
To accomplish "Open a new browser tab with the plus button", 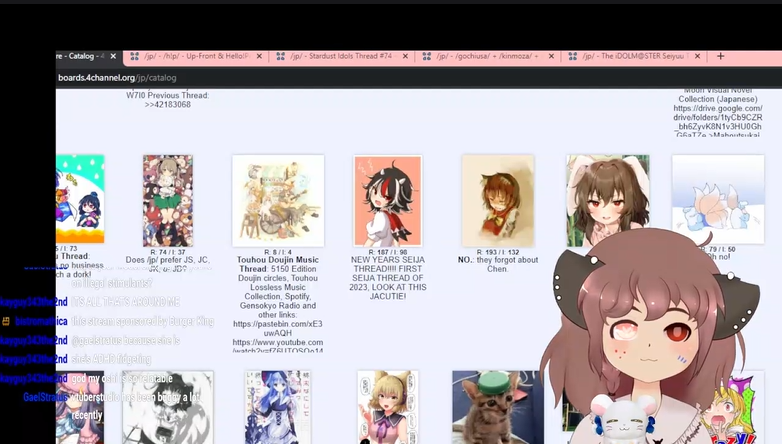I will 720,56.
